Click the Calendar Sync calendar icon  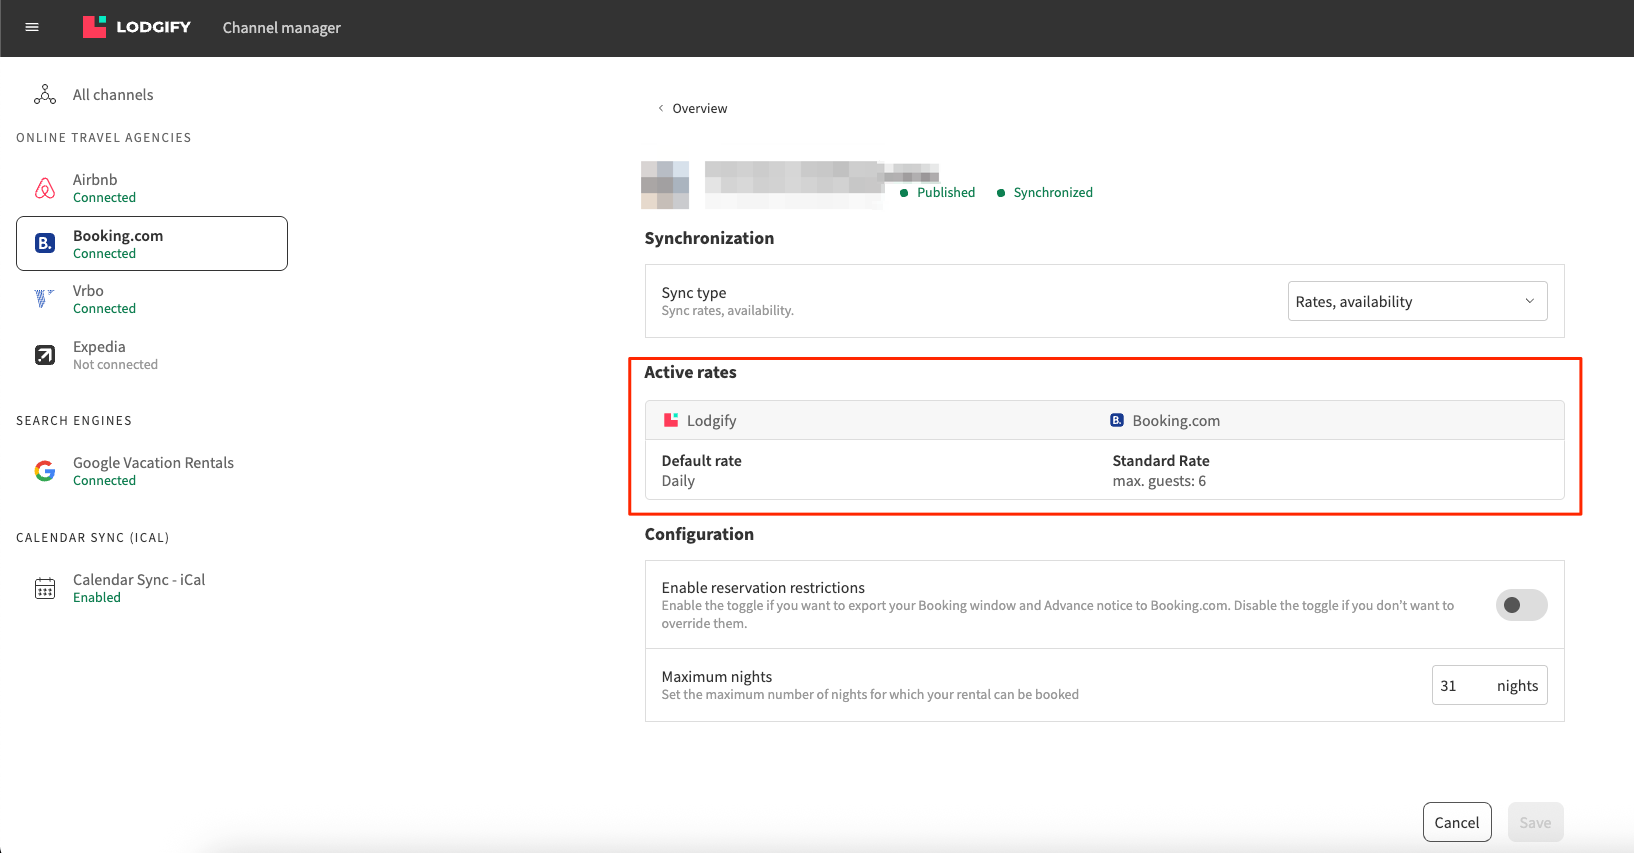(x=45, y=588)
